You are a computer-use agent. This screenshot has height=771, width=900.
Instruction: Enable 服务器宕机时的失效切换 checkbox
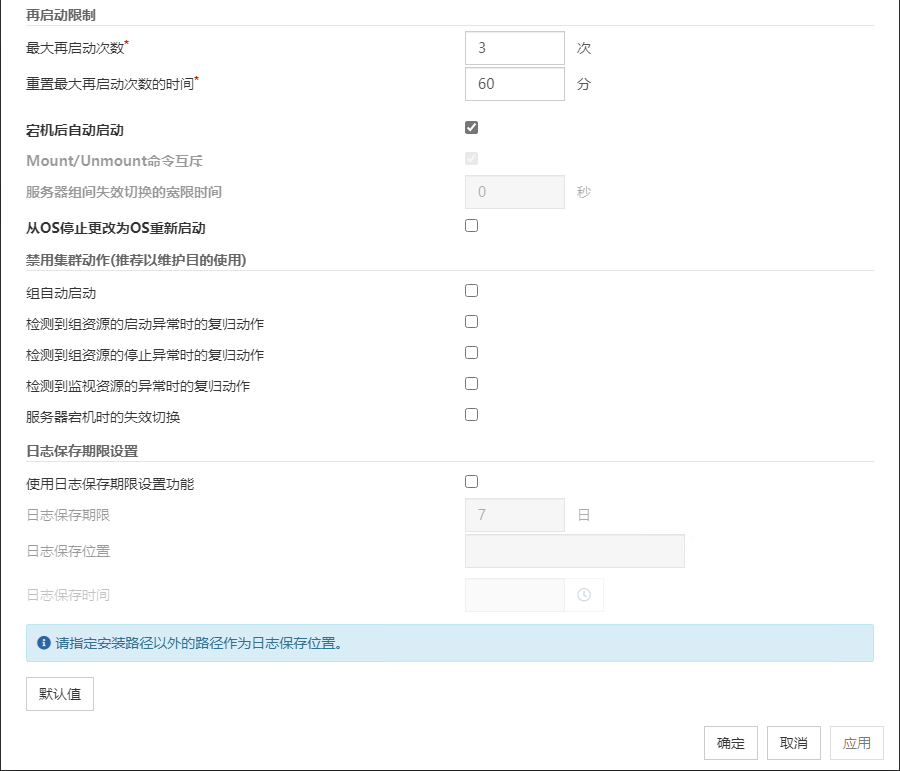tap(472, 415)
